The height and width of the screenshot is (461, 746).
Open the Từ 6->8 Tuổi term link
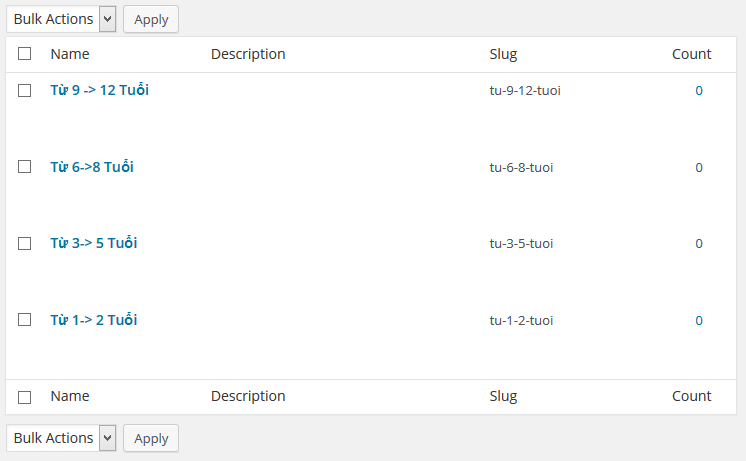click(92, 167)
